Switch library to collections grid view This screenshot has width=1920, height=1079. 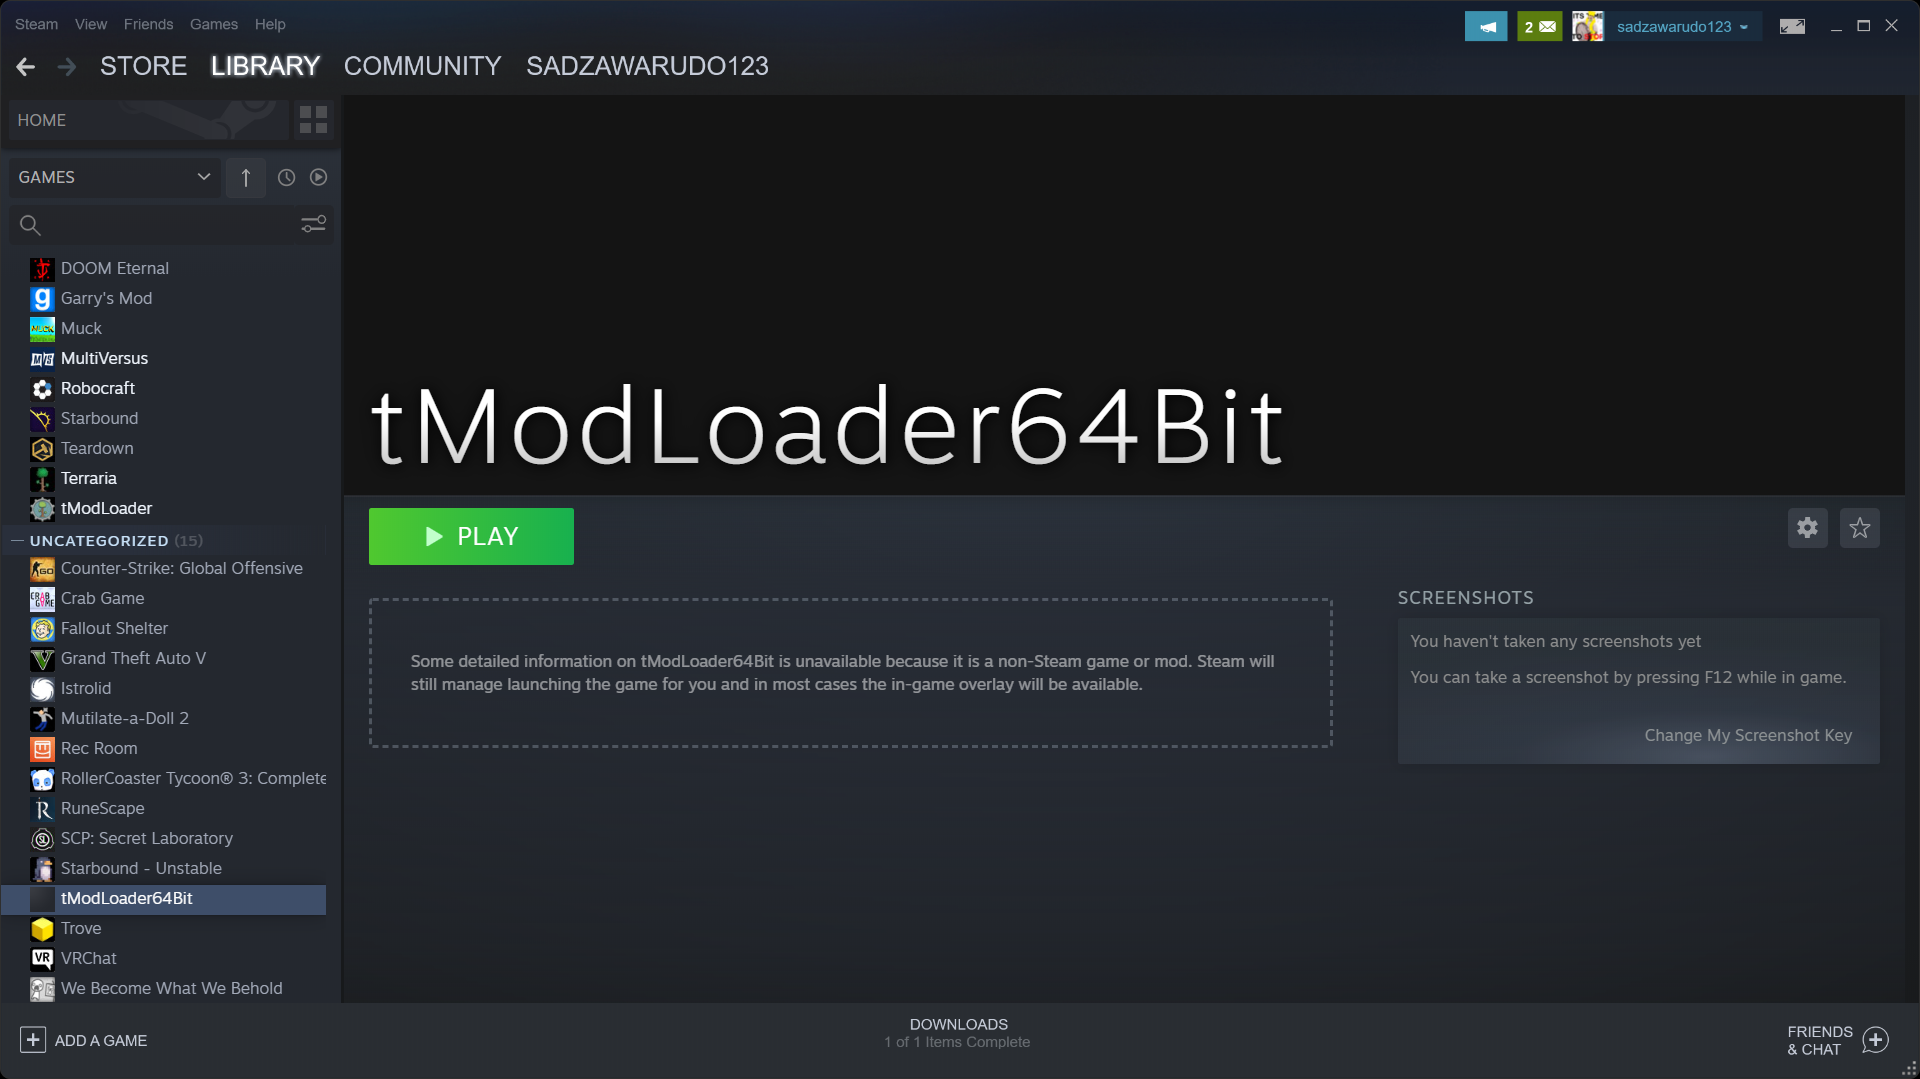(x=313, y=120)
